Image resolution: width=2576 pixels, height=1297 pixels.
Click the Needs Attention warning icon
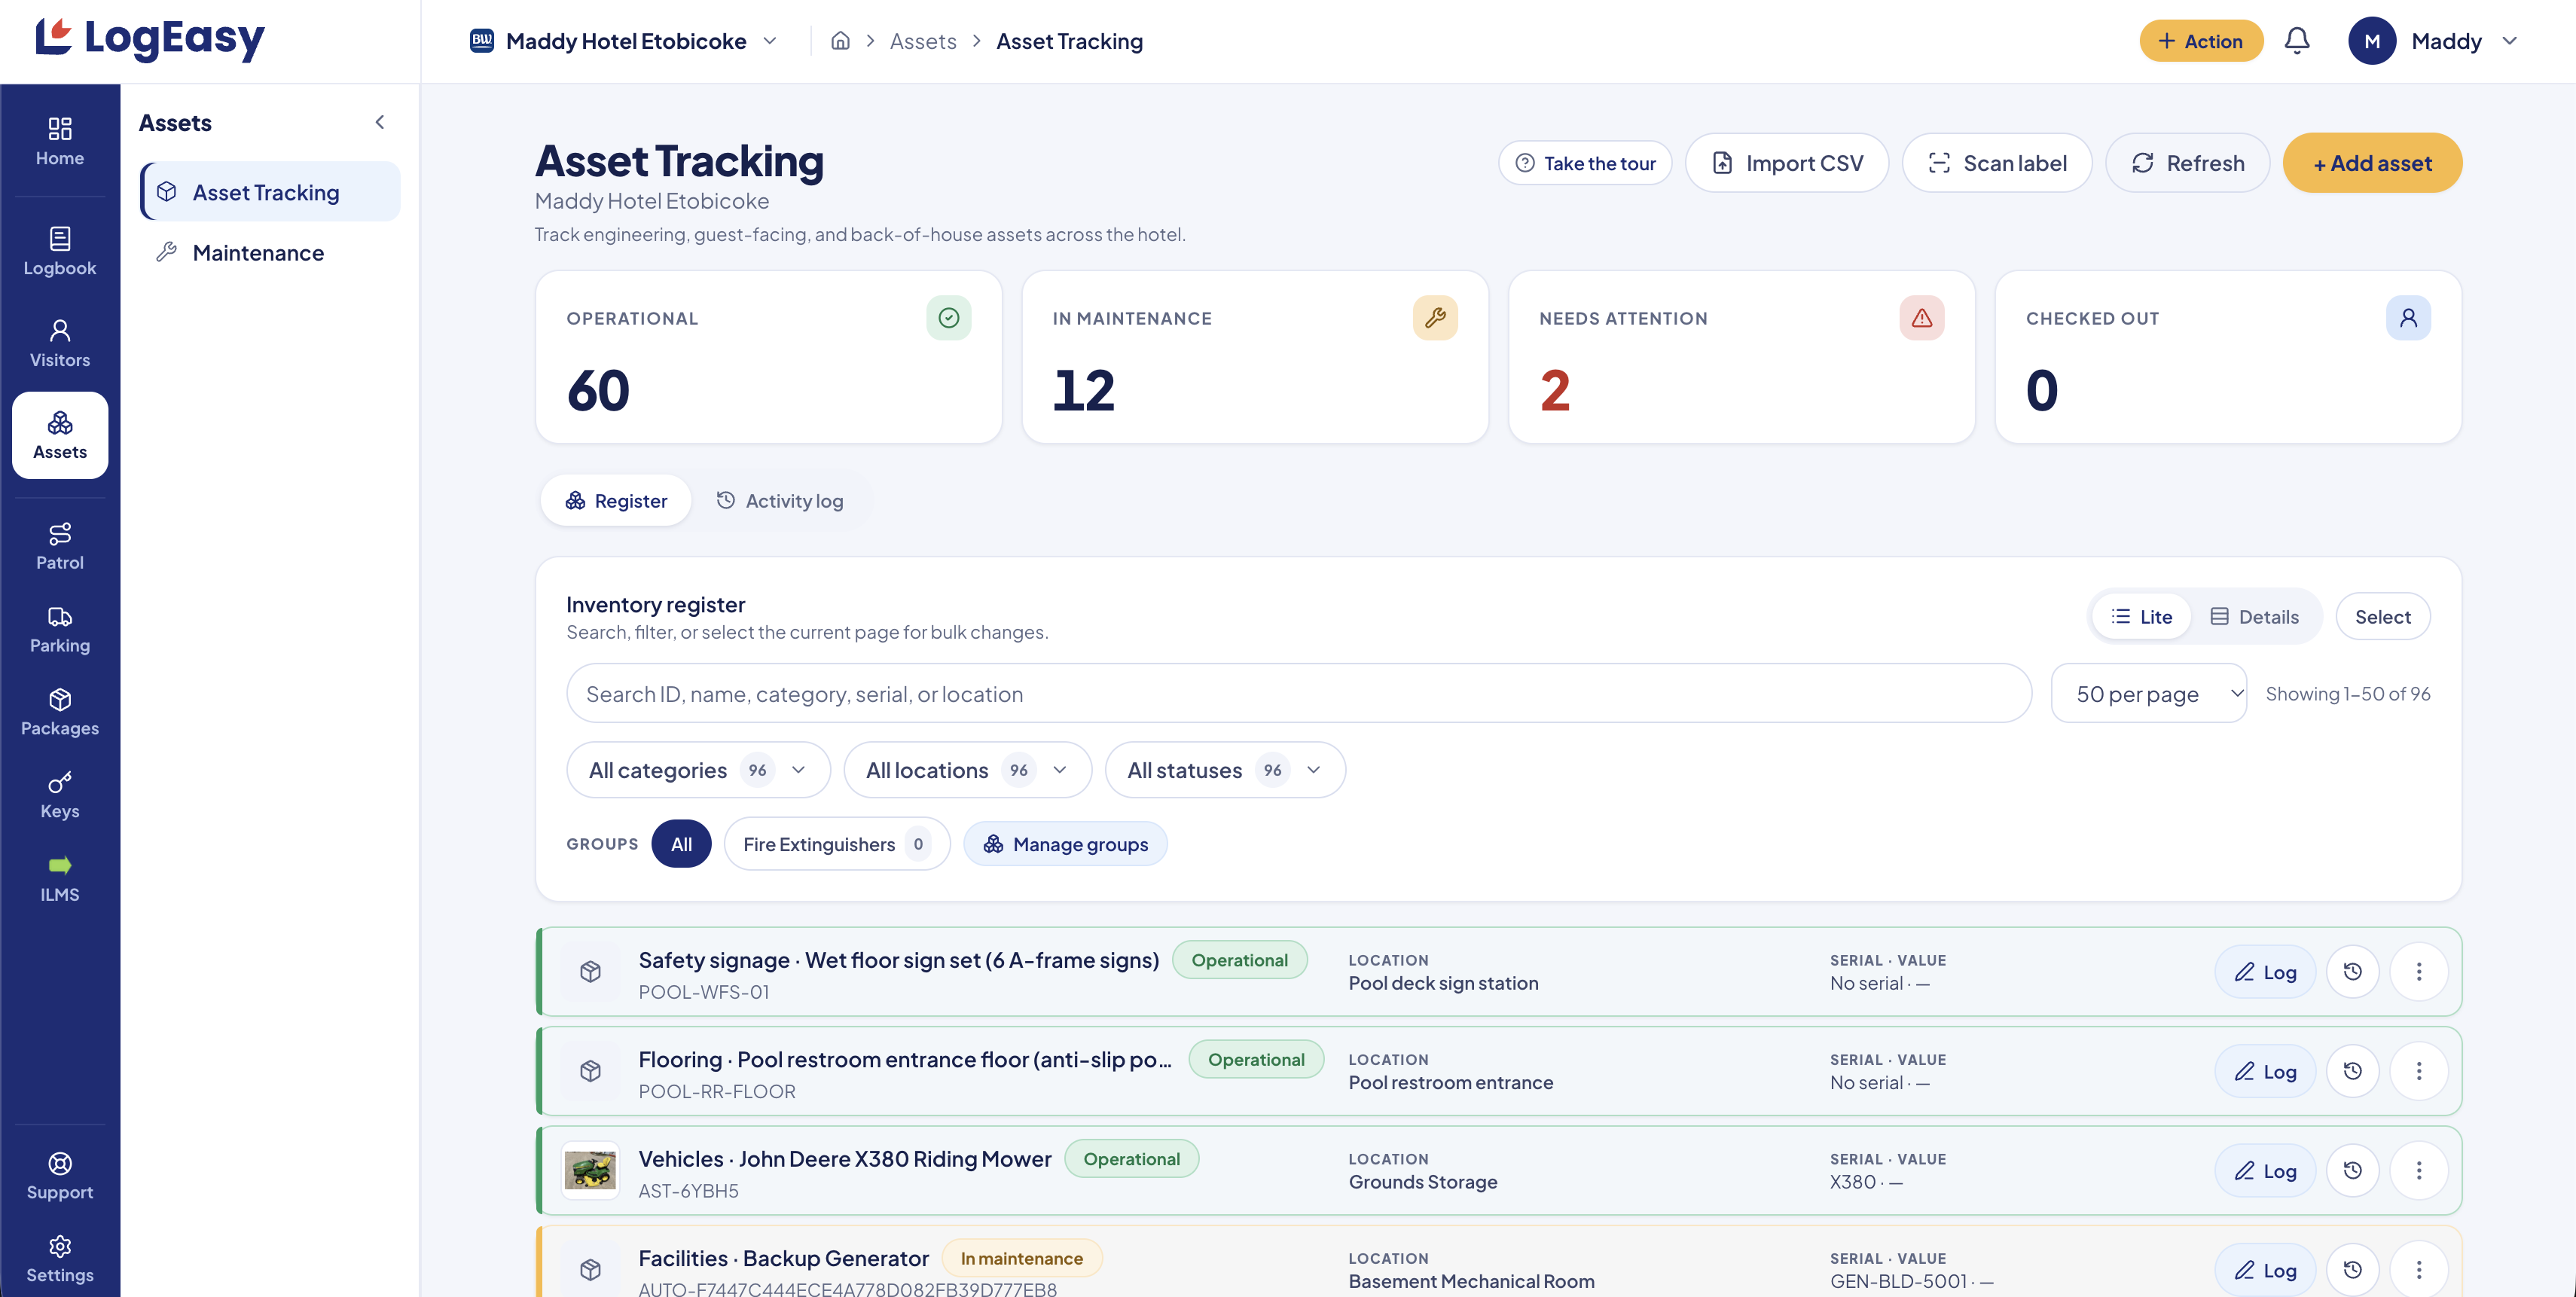[1921, 318]
